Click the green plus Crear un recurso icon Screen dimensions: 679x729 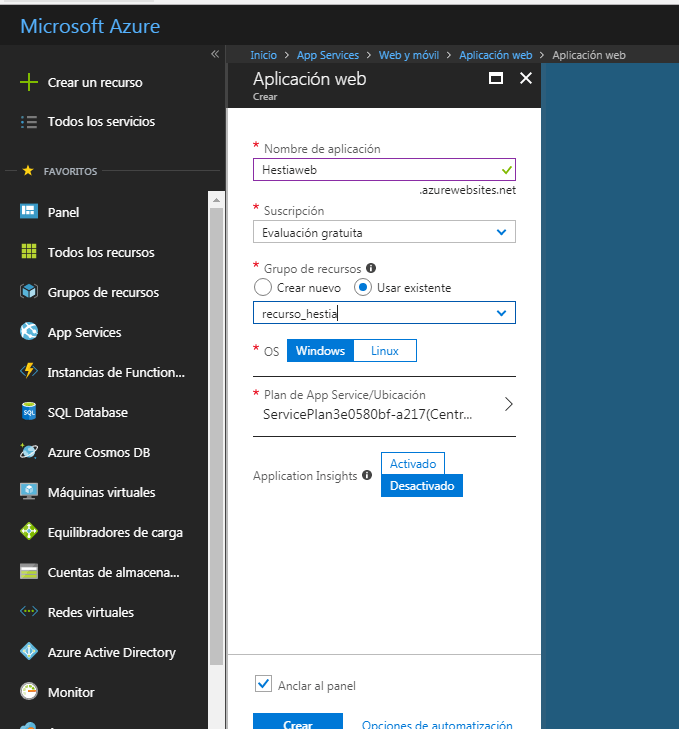[x=29, y=82]
